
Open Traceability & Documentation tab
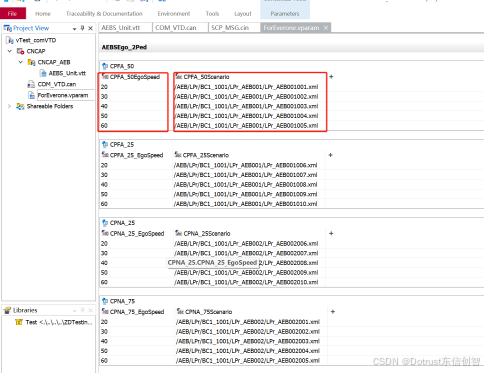pyautogui.click(x=104, y=14)
